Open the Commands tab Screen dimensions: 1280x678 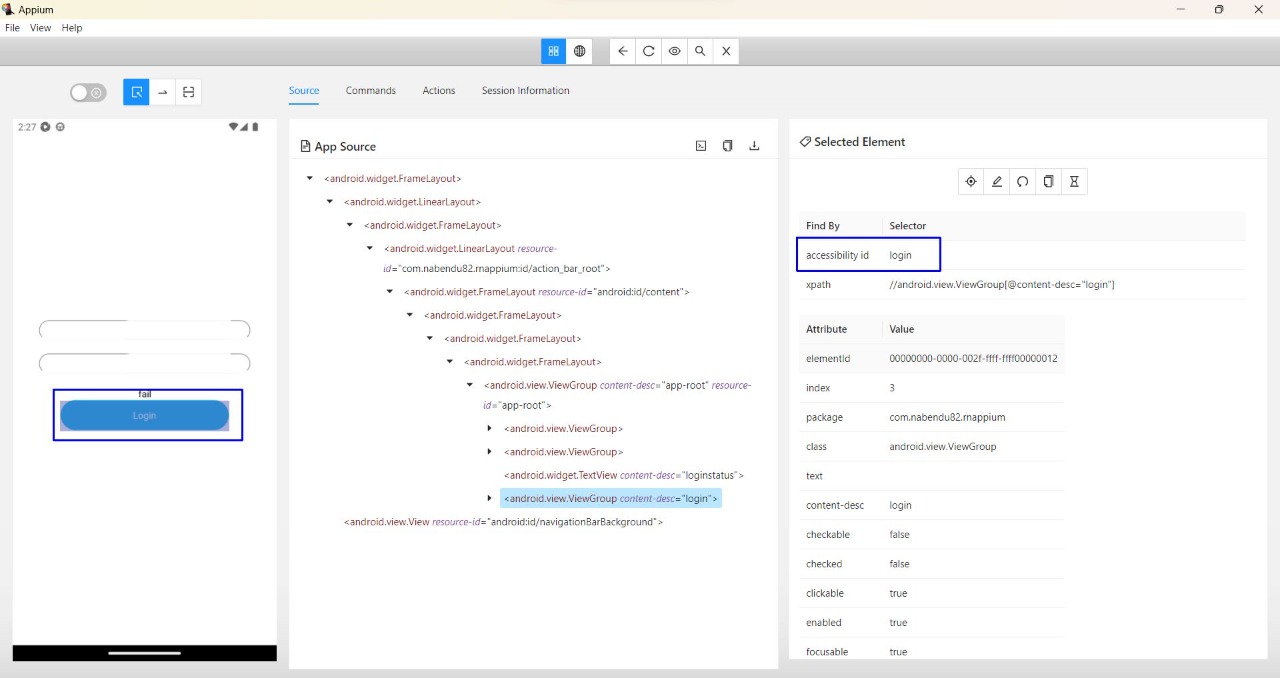point(371,90)
